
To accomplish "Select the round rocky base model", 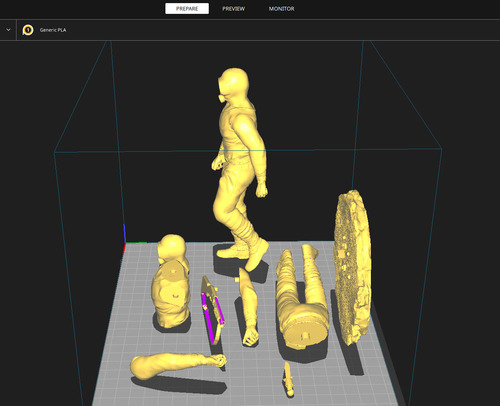I will tap(352, 267).
